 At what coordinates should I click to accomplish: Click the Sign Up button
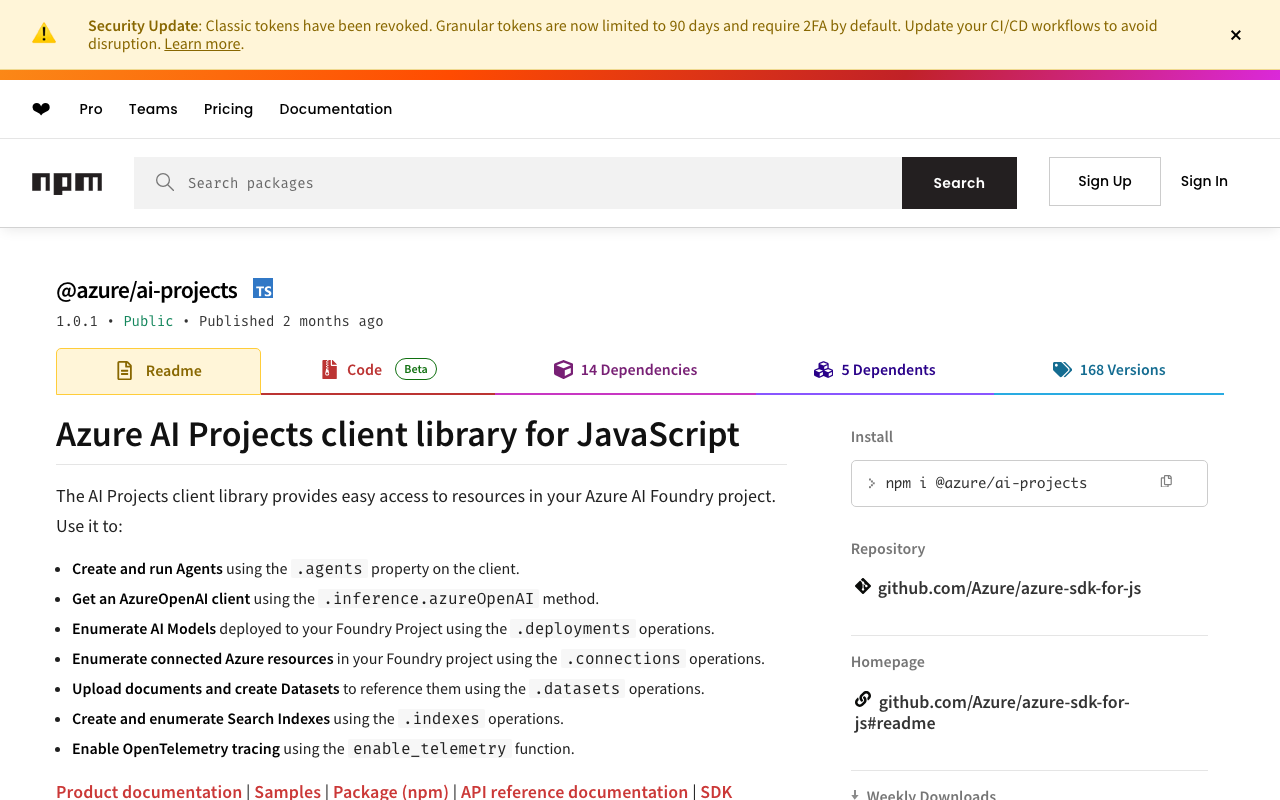point(1104,181)
